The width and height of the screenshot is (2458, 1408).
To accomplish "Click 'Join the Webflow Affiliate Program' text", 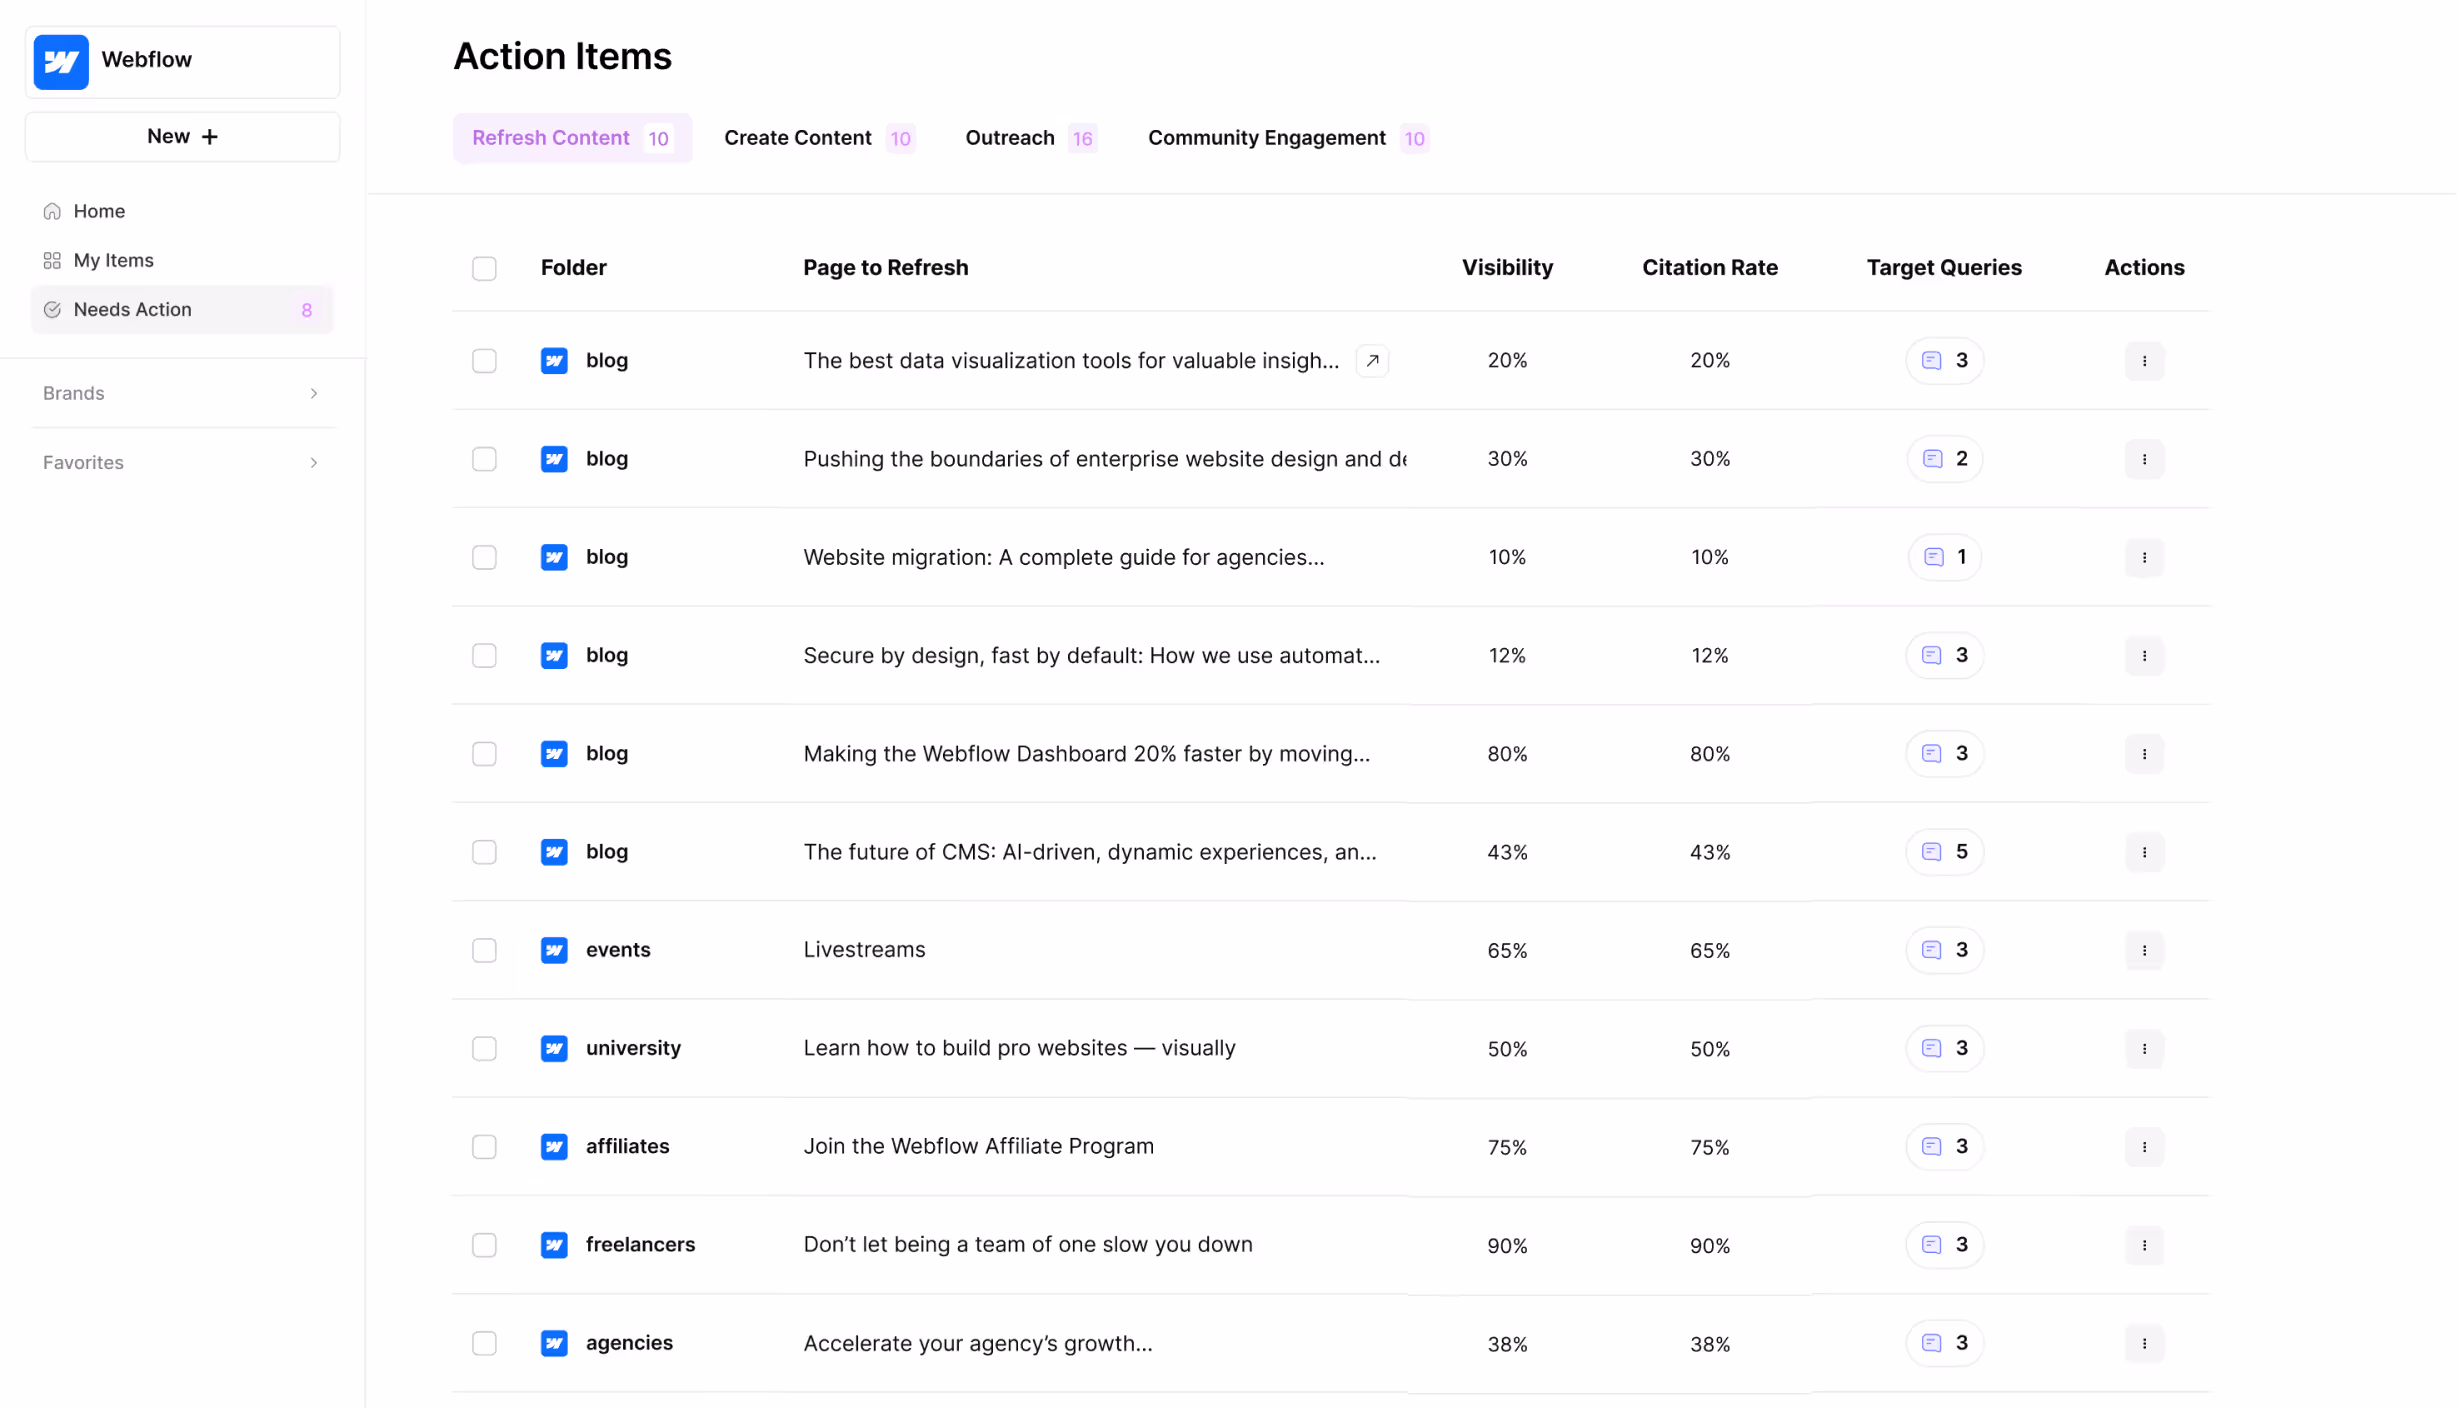I will pos(978,1146).
